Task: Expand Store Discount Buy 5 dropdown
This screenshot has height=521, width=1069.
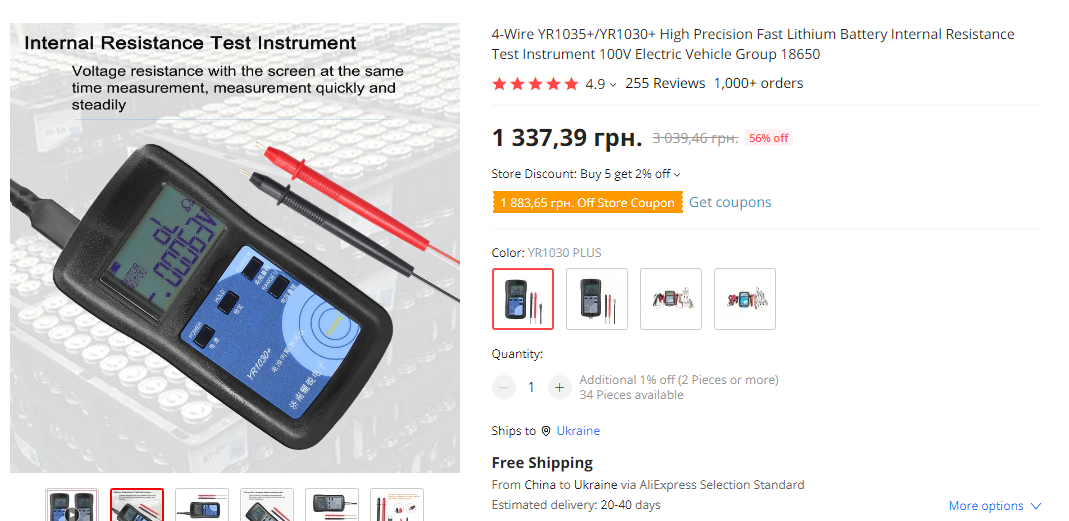Action: 677,174
